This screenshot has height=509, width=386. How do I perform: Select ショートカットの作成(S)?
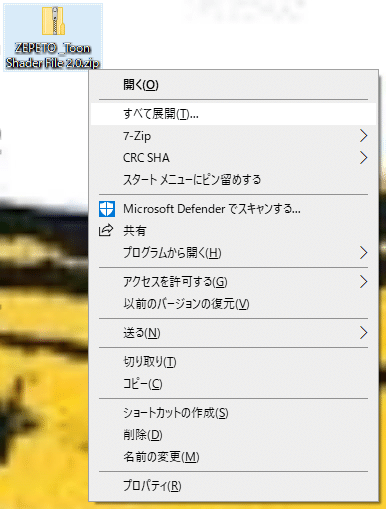click(x=233, y=413)
